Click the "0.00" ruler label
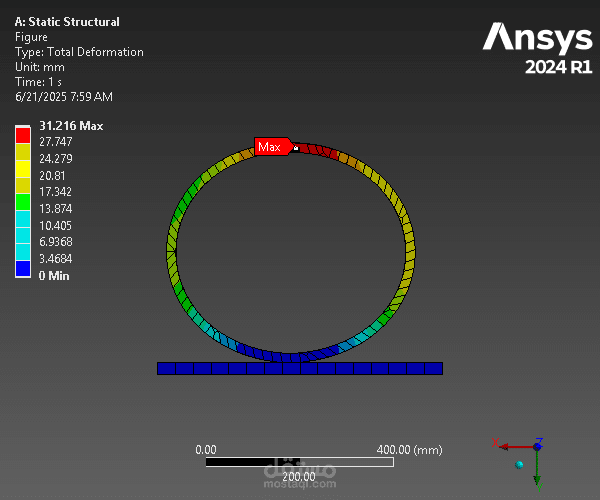The height and width of the screenshot is (500, 600). click(206, 450)
